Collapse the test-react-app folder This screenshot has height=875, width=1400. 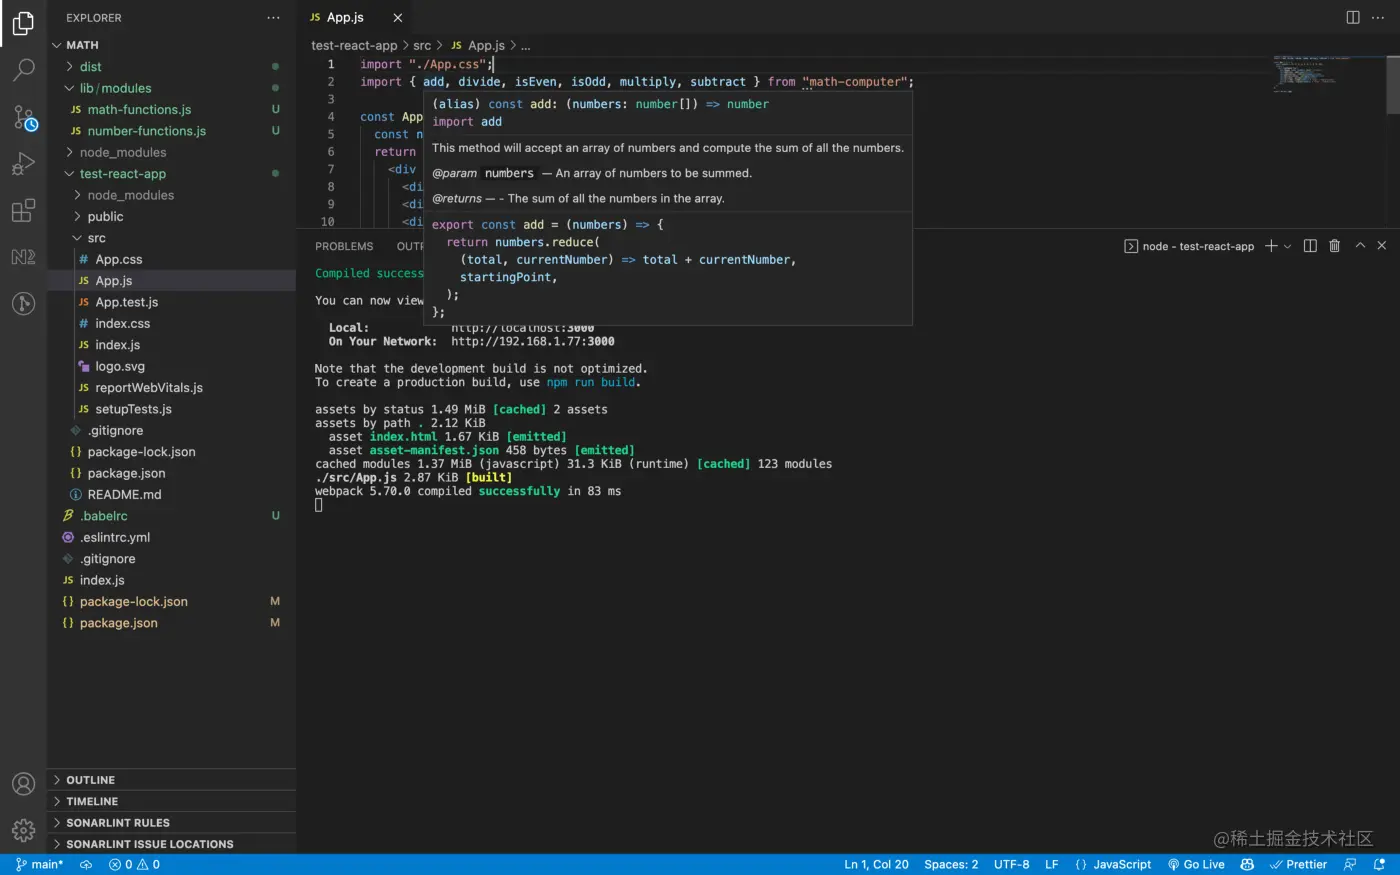(x=171, y=174)
